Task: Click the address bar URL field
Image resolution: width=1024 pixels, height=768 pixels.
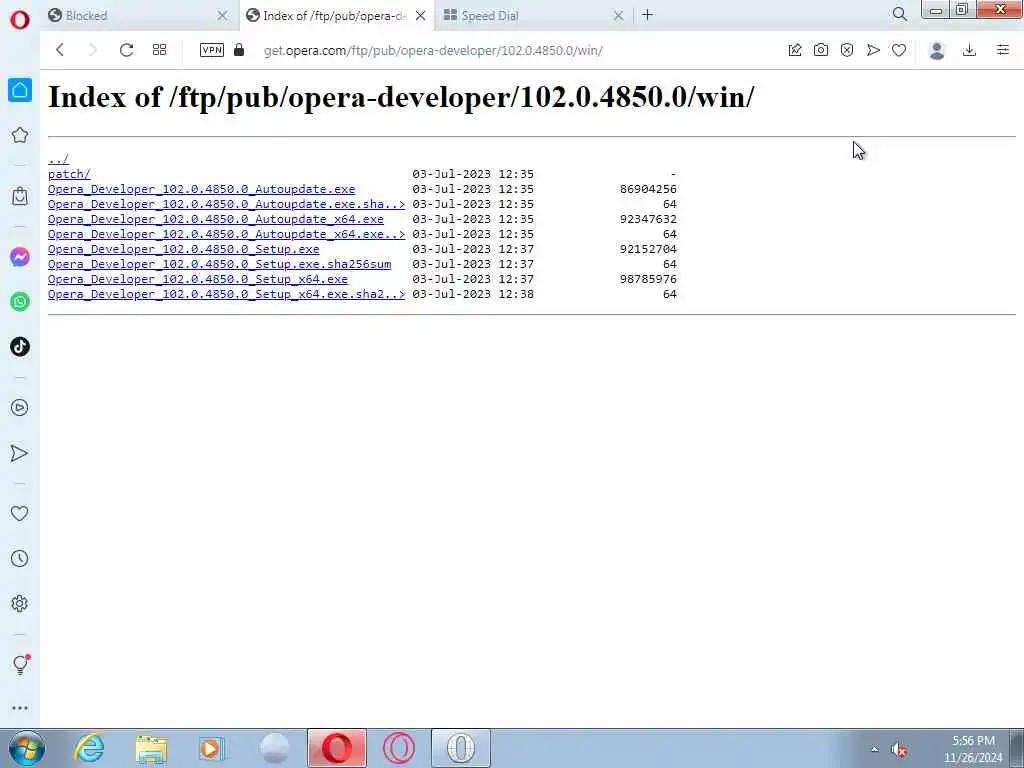Action: [433, 50]
